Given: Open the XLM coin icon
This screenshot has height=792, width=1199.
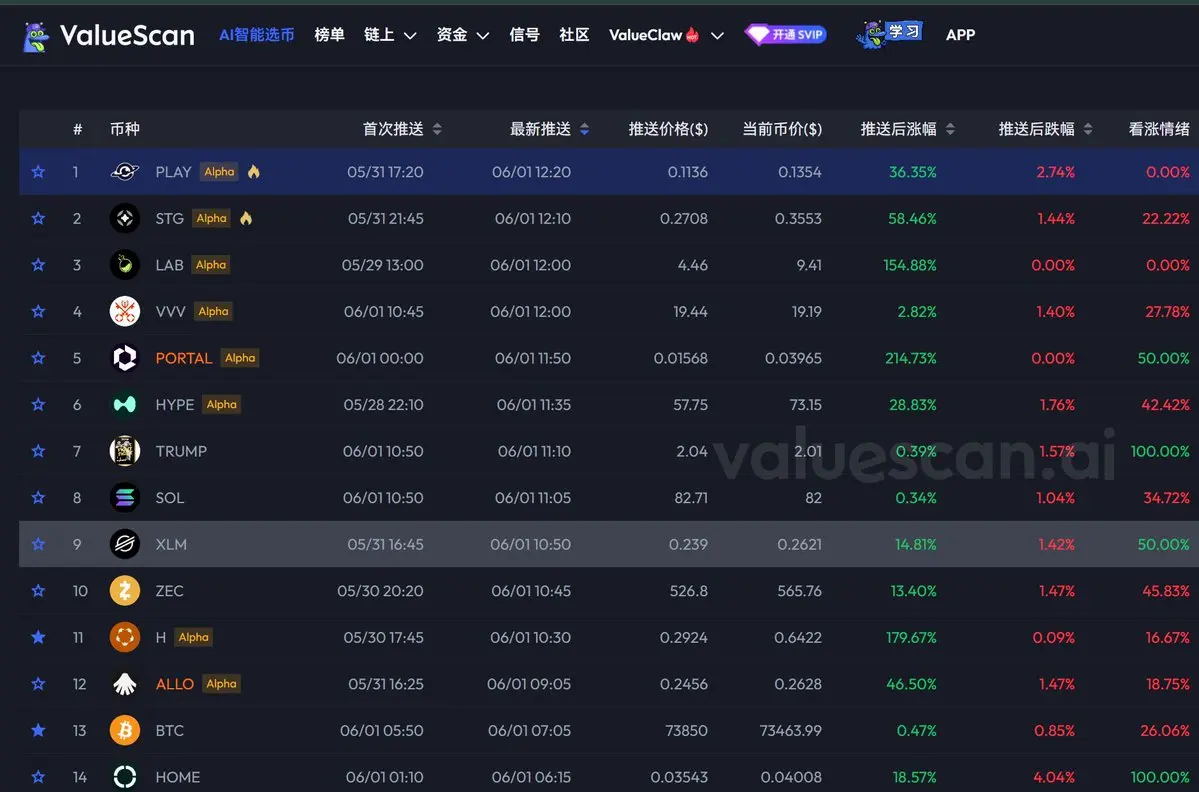Looking at the screenshot, I should (x=125, y=544).
